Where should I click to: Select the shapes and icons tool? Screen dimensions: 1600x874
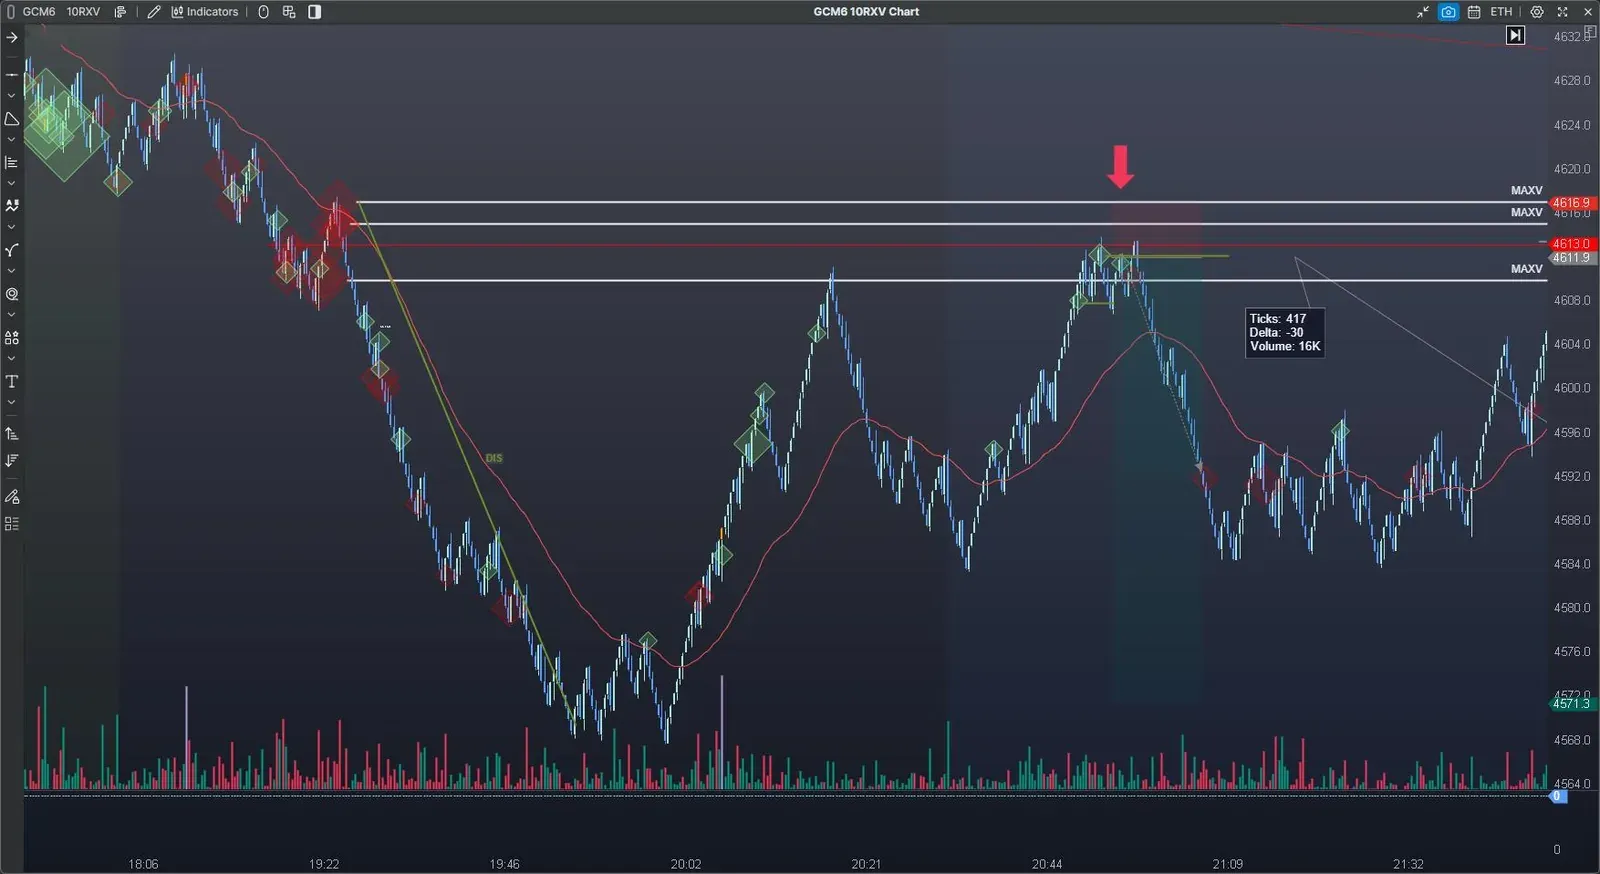tap(12, 338)
